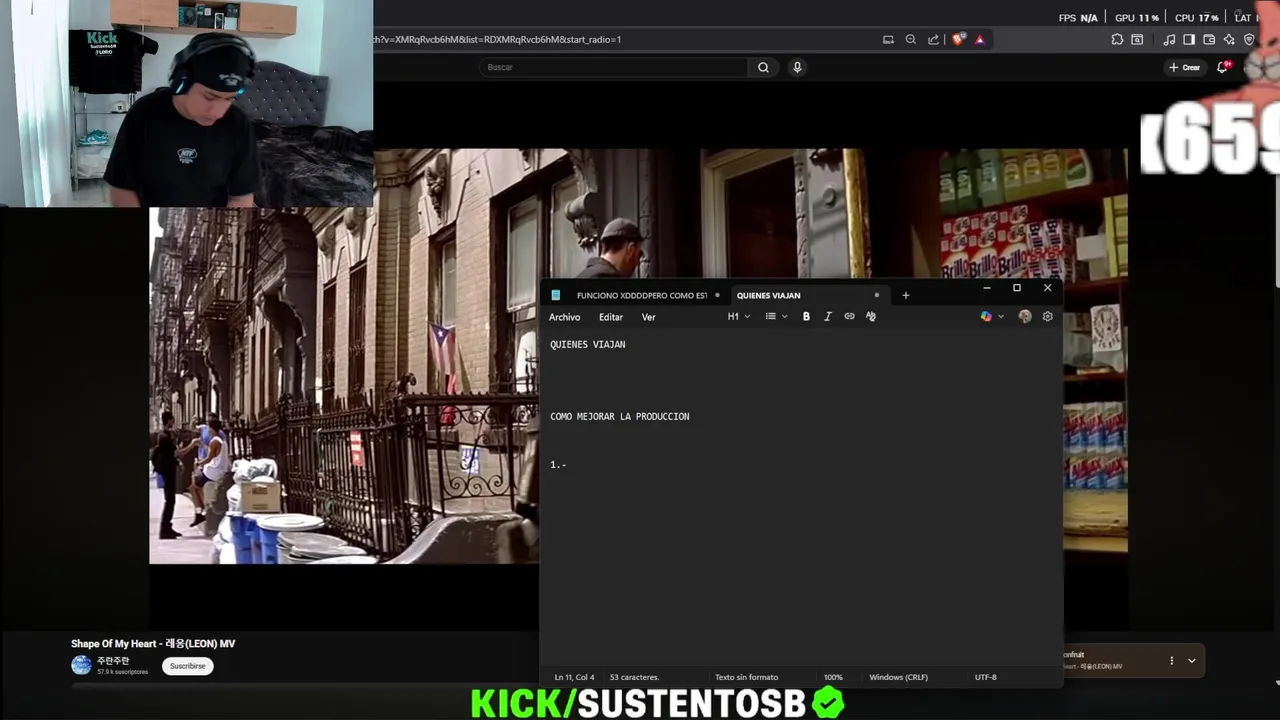Open zoom level 100% in status bar
The height and width of the screenshot is (720, 1280).
[833, 677]
